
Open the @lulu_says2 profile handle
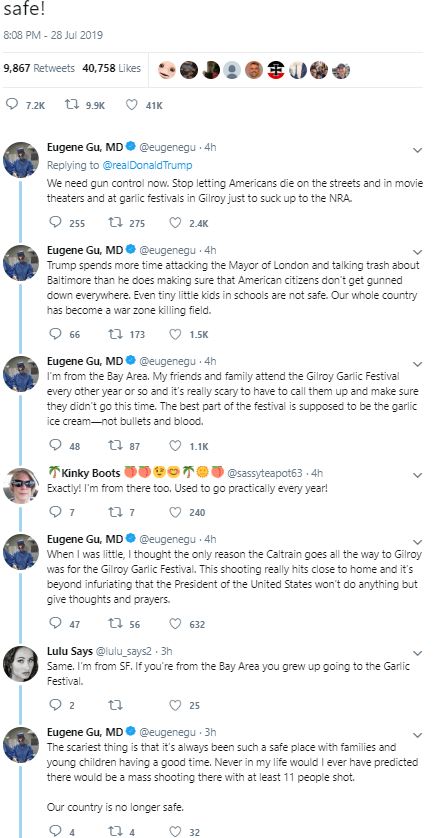pos(126,651)
